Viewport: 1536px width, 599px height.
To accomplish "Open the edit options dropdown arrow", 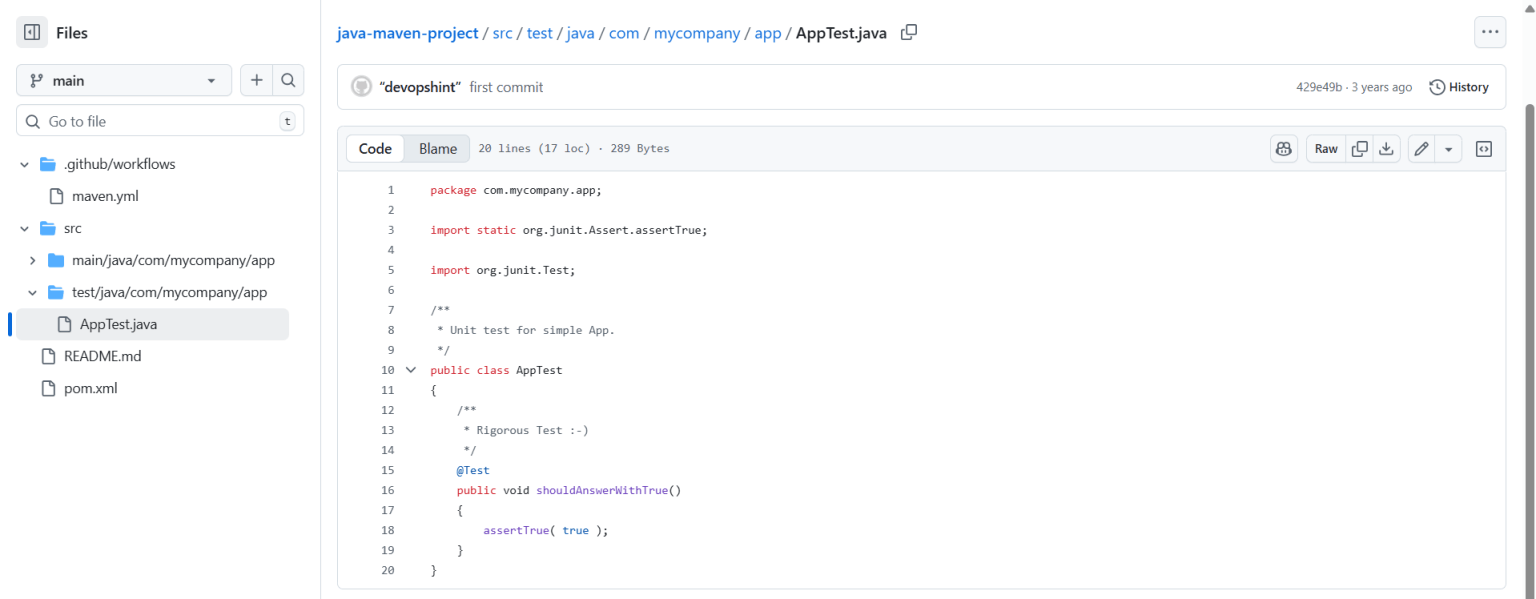I will coord(1447,148).
